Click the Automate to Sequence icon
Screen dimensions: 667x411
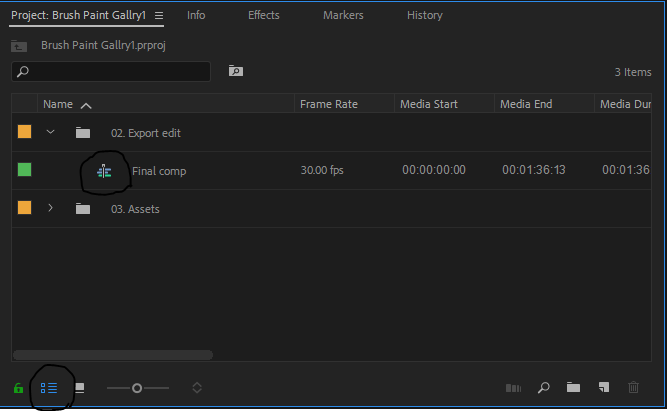513,388
